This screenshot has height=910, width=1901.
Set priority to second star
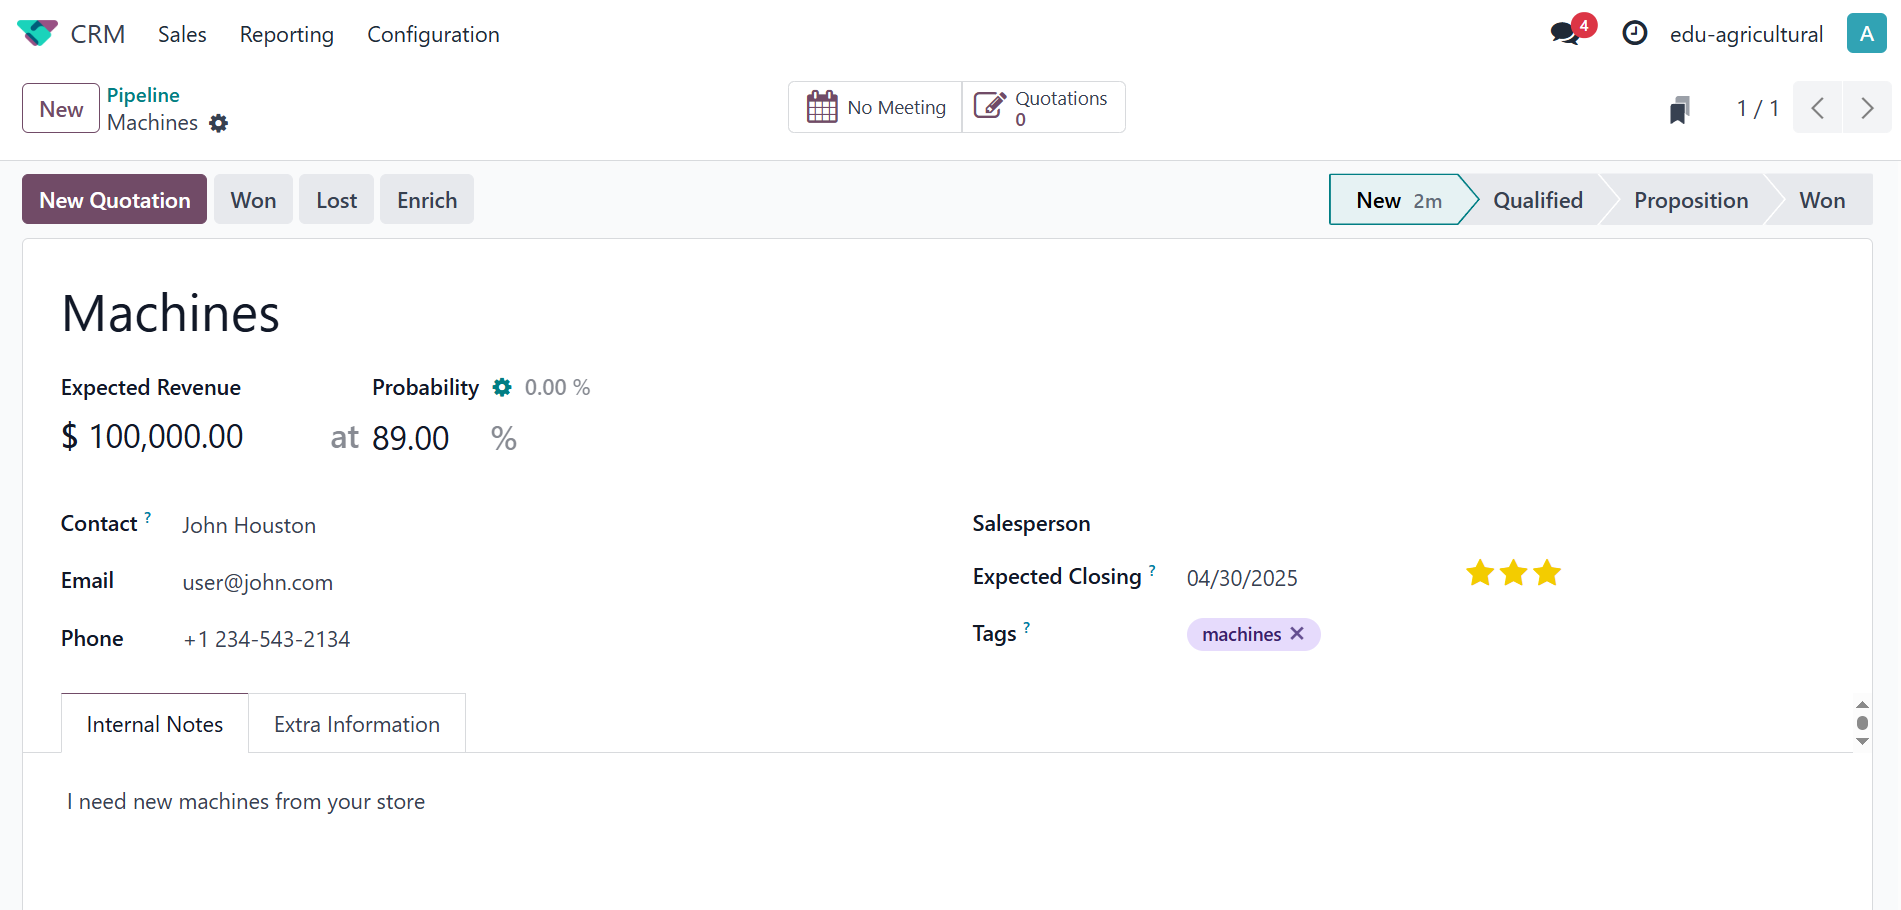click(x=1514, y=573)
